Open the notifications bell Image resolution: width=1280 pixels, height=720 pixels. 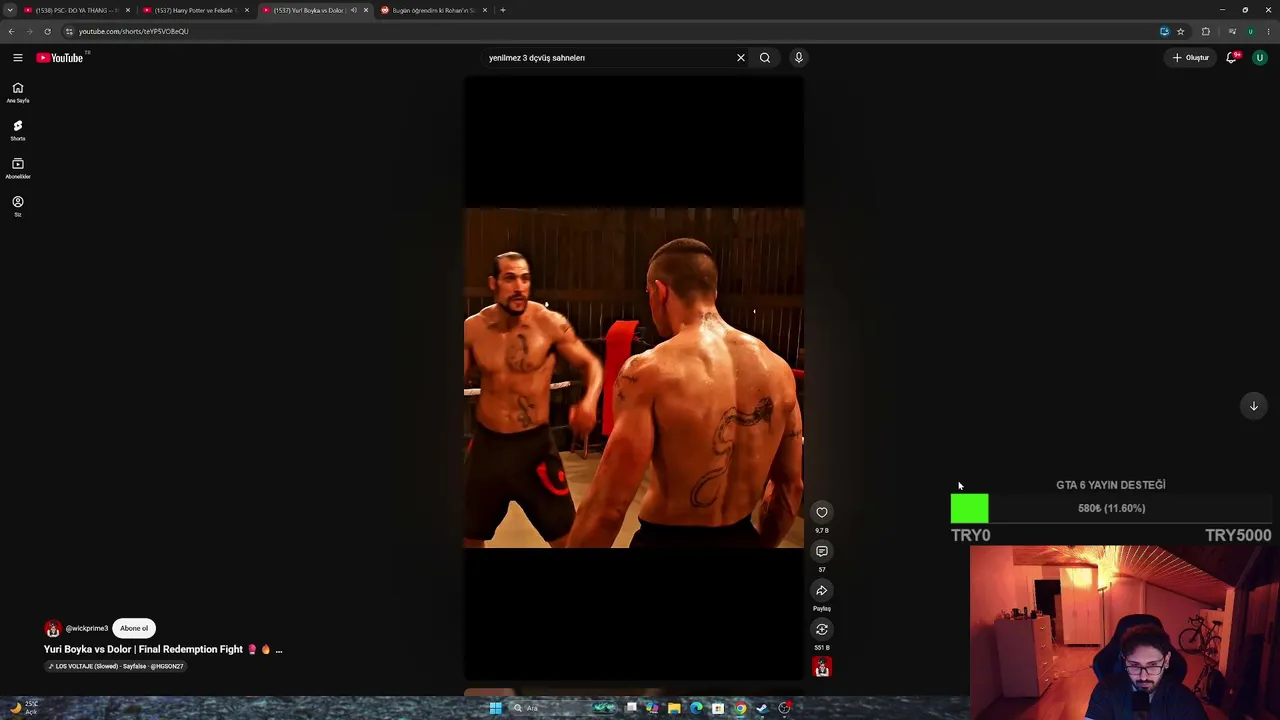pyautogui.click(x=1232, y=58)
